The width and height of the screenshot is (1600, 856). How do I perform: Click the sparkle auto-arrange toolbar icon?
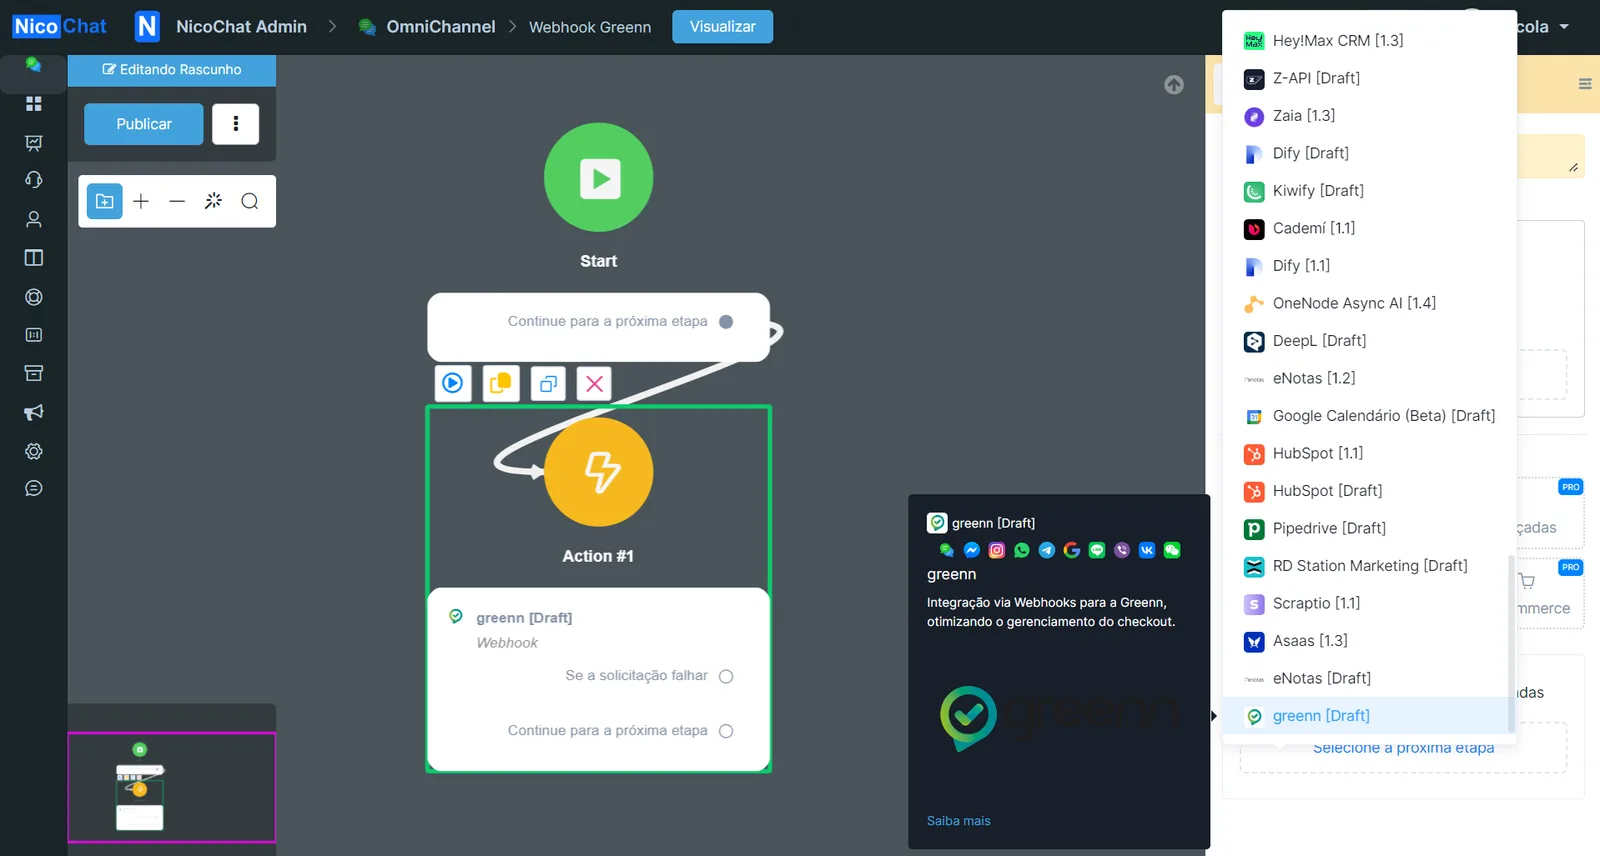(x=213, y=201)
